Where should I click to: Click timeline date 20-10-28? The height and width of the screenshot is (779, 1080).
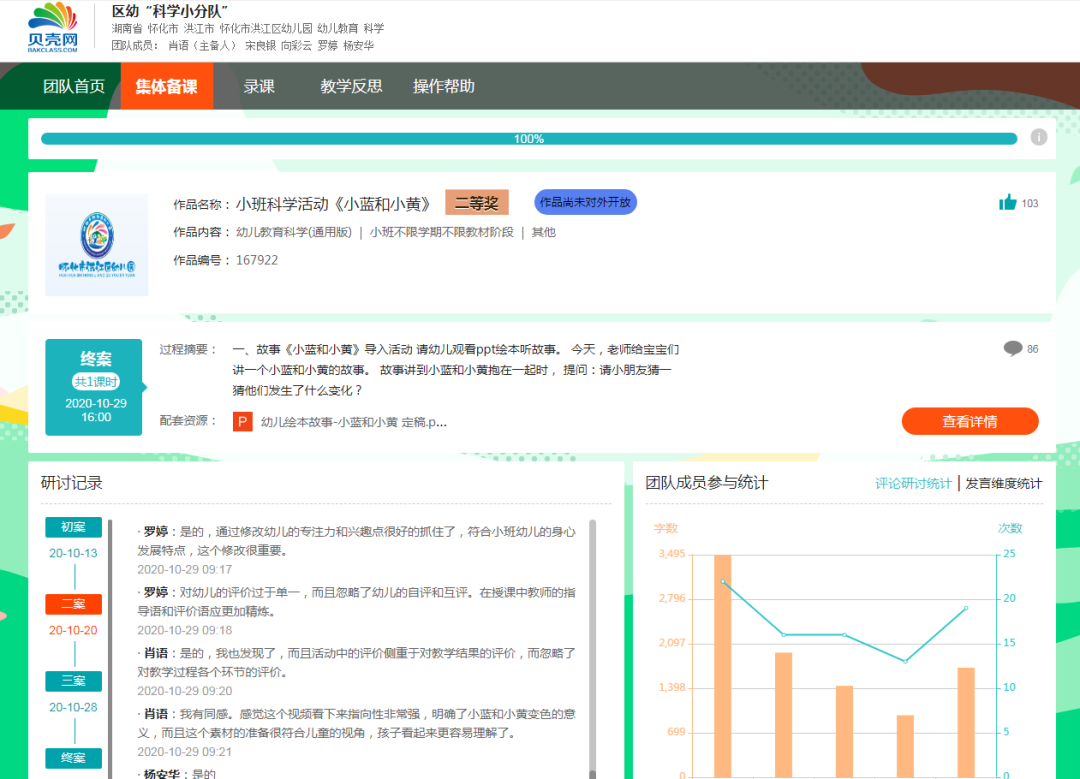point(73,707)
